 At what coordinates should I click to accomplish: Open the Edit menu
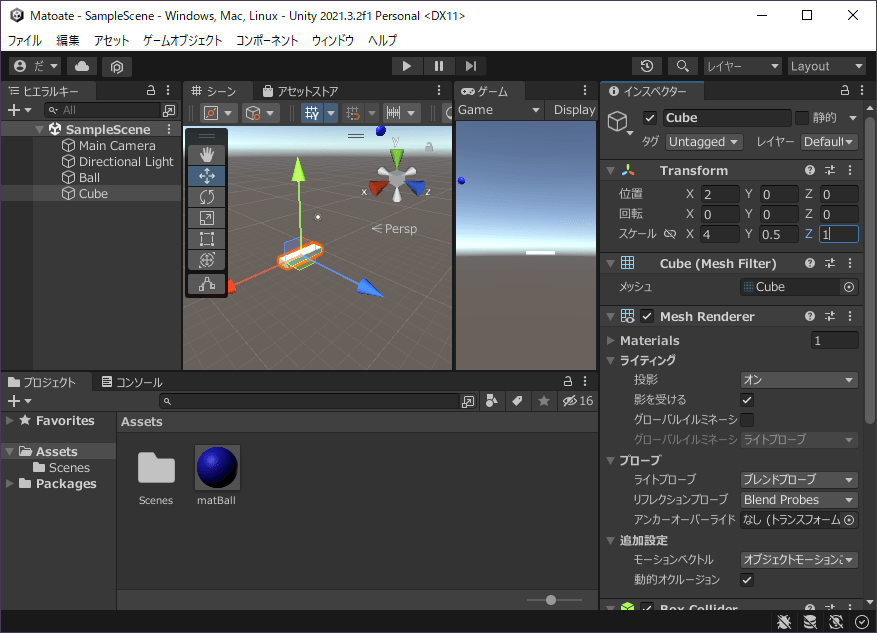(x=68, y=40)
